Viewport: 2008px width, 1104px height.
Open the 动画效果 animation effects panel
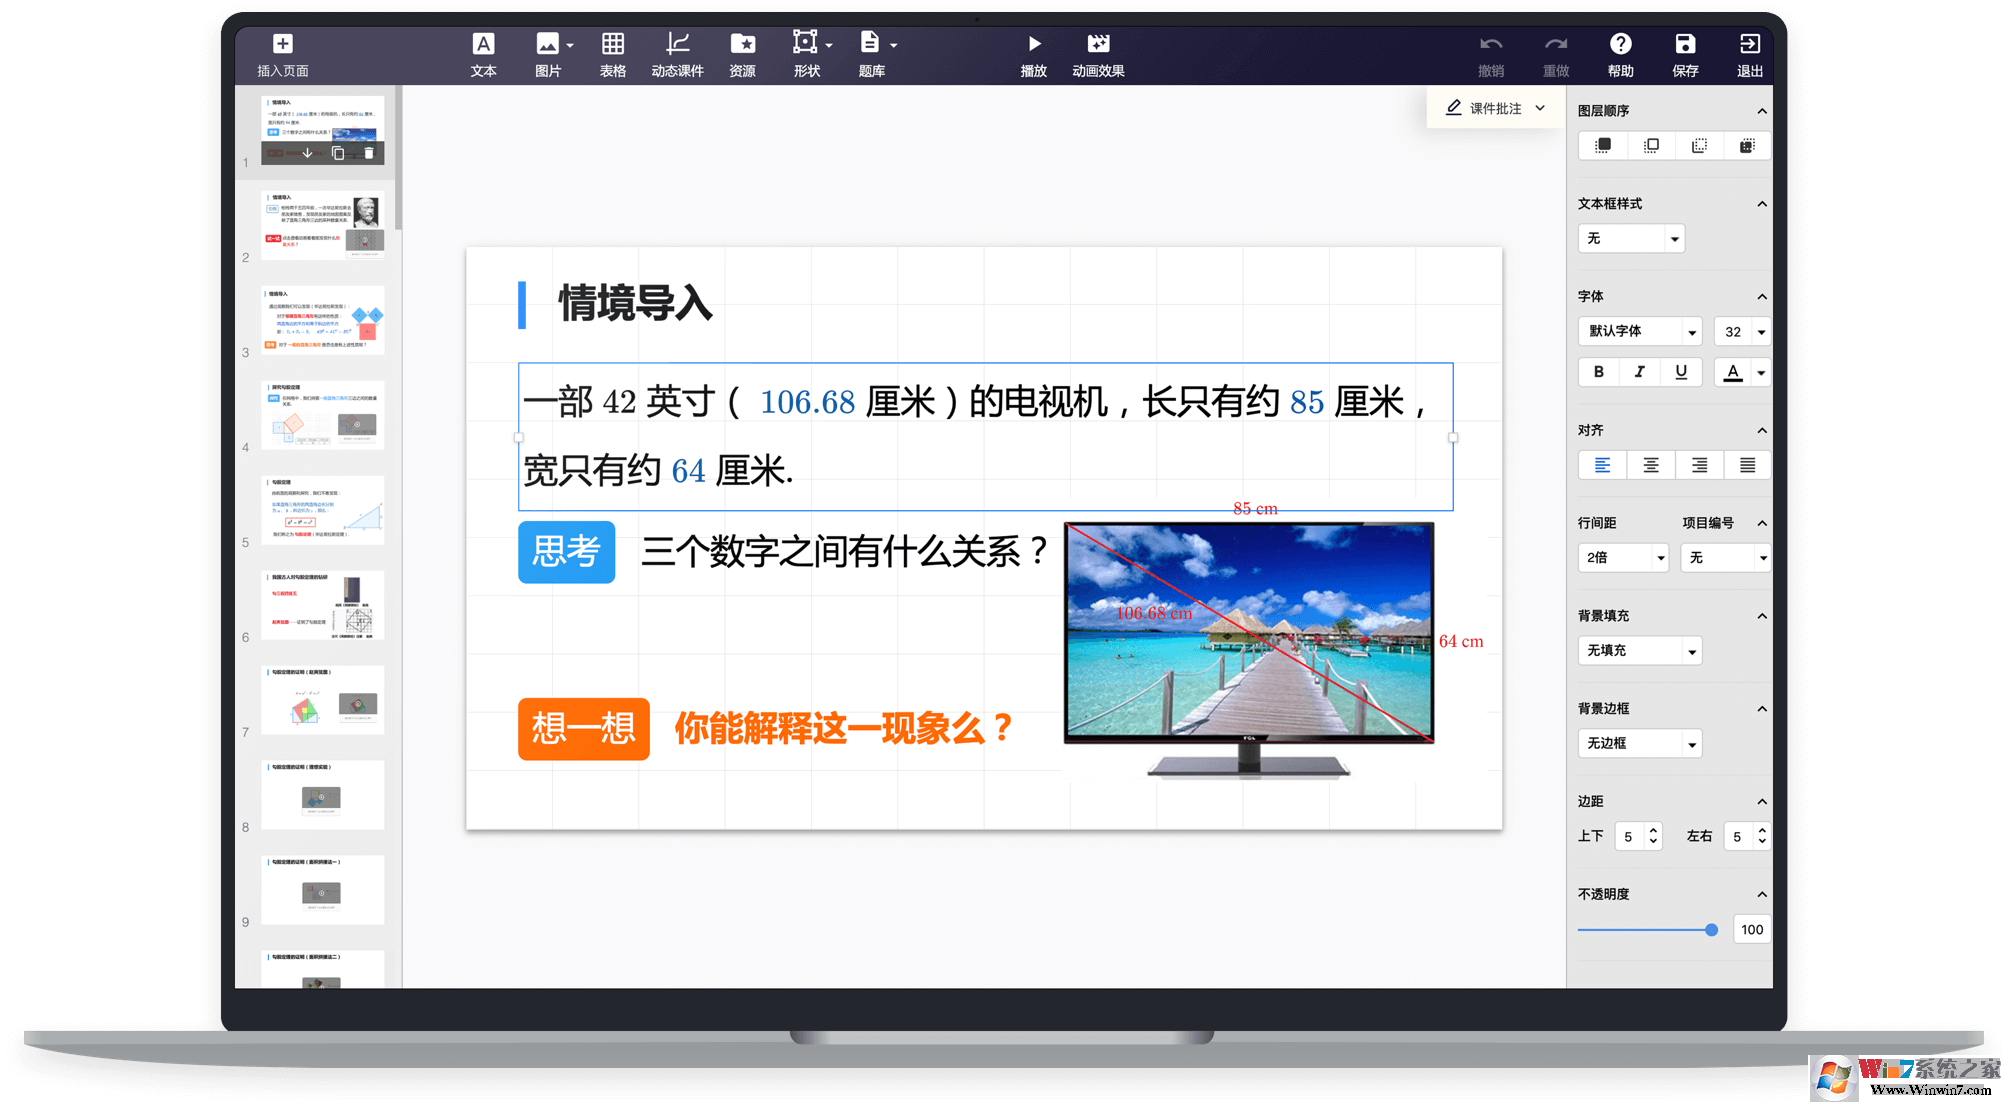pyautogui.click(x=1098, y=43)
